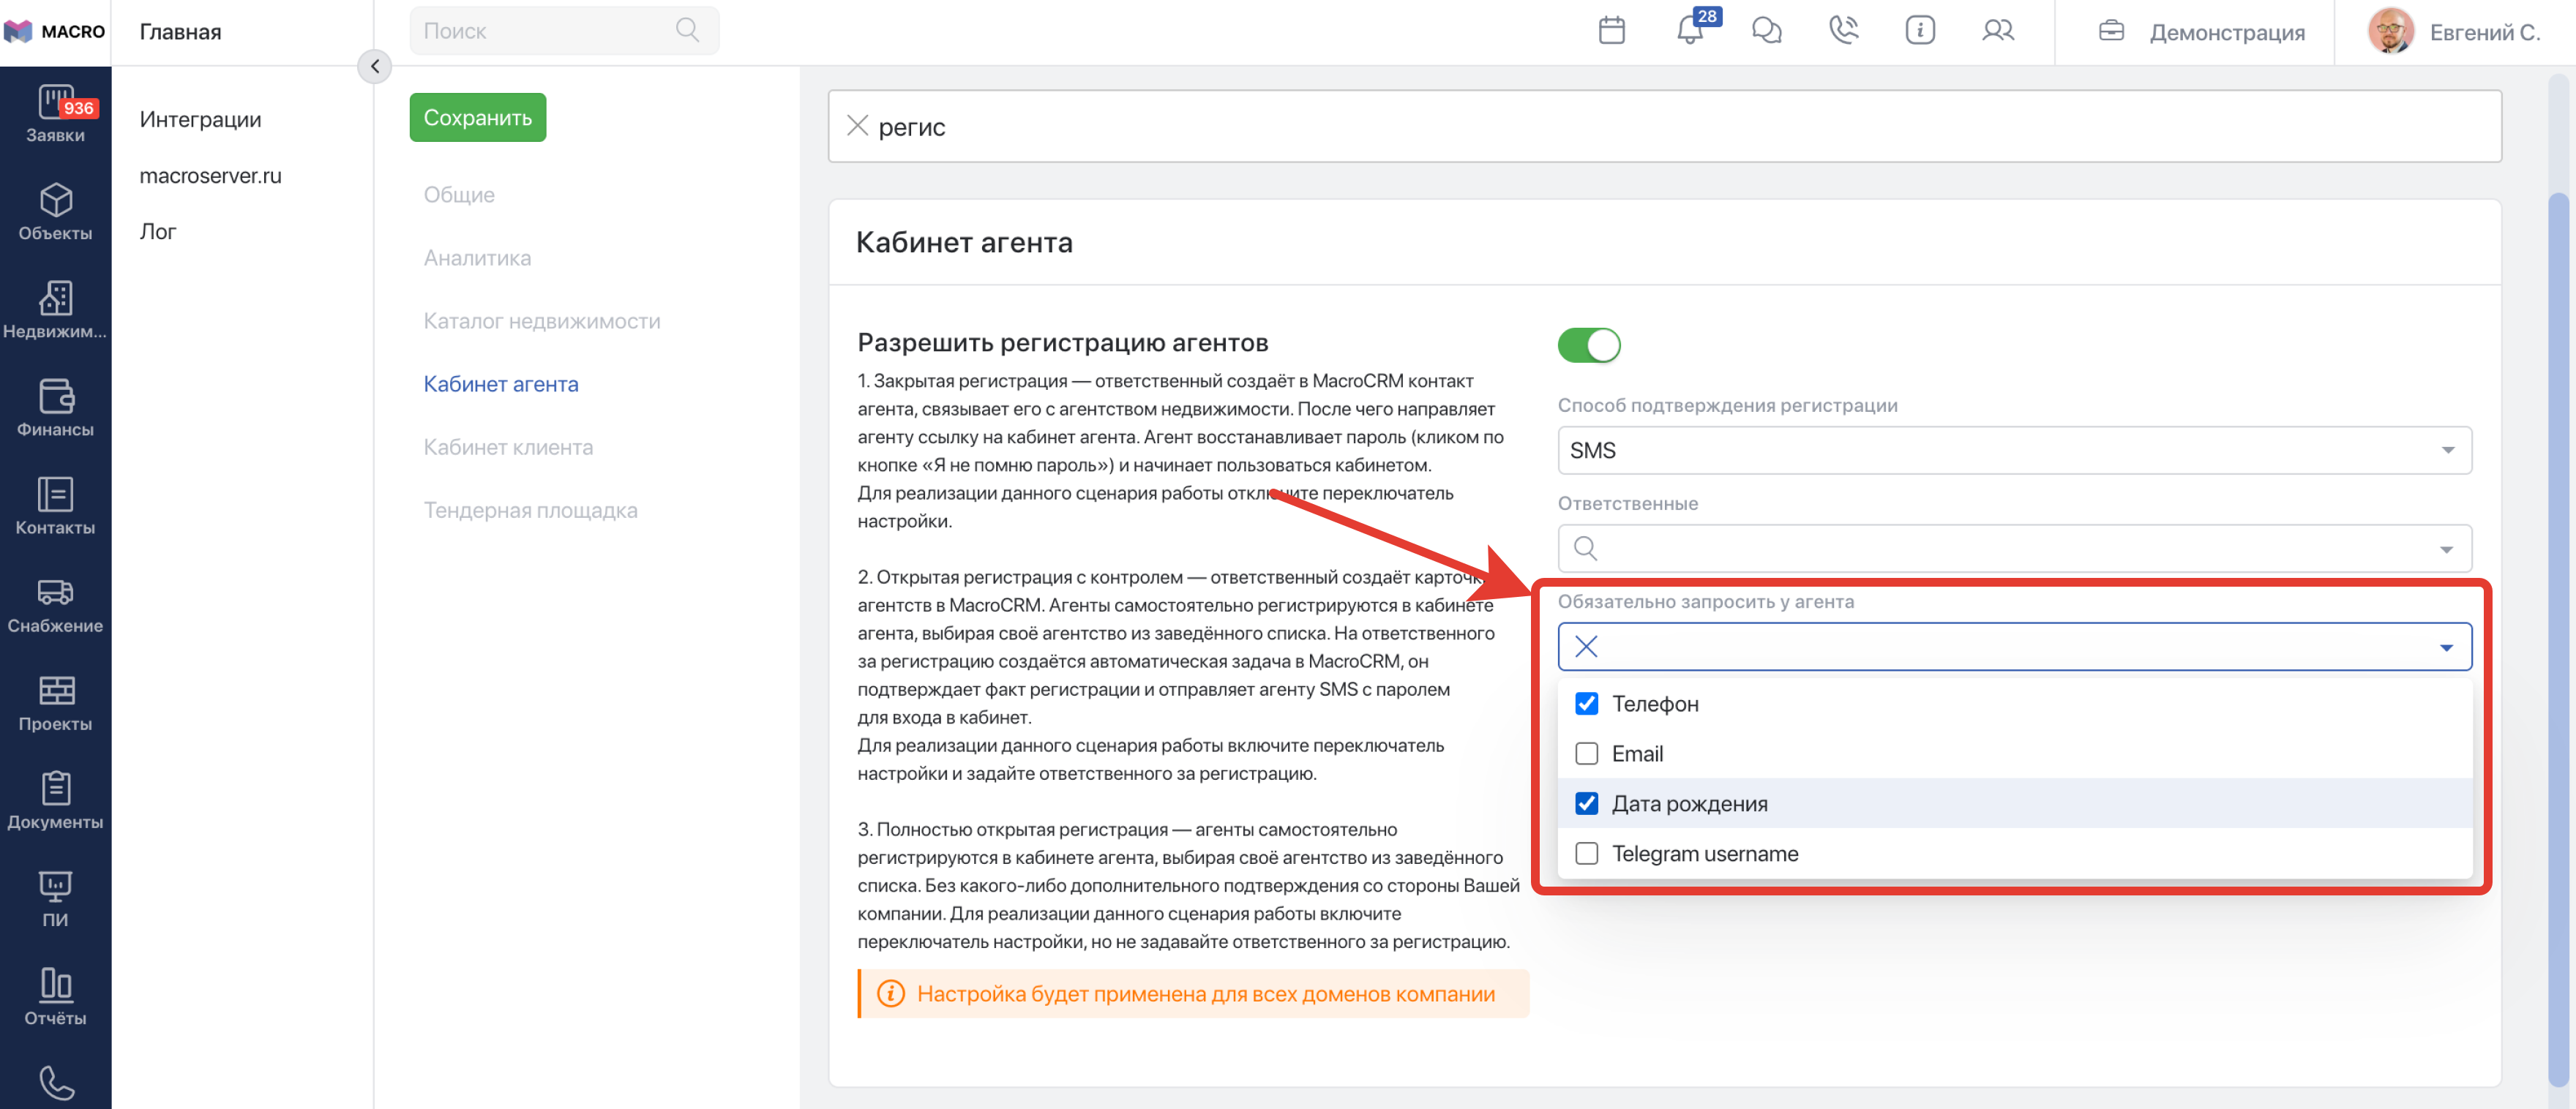Go to Финансы wallet icon

tap(55, 408)
